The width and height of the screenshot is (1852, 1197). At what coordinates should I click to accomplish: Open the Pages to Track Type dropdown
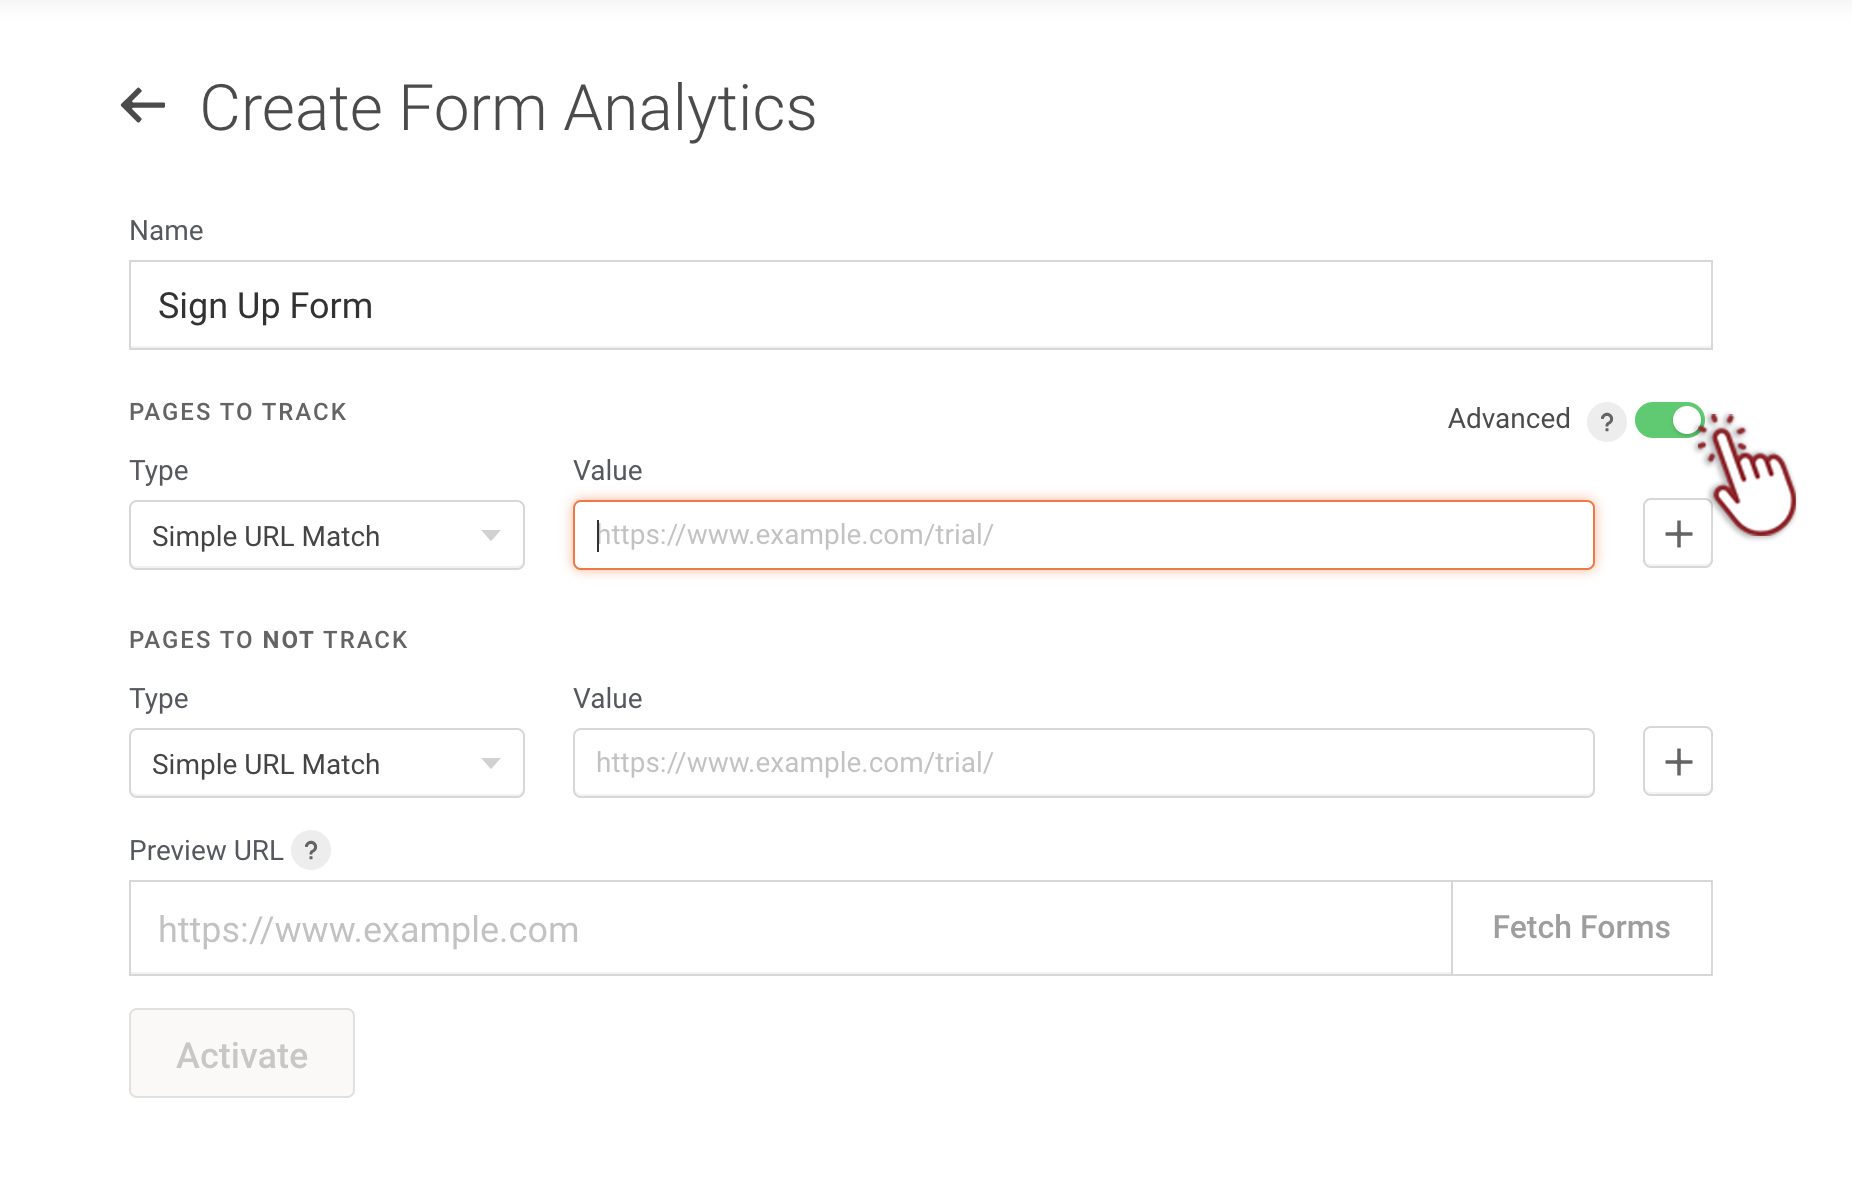click(x=326, y=536)
